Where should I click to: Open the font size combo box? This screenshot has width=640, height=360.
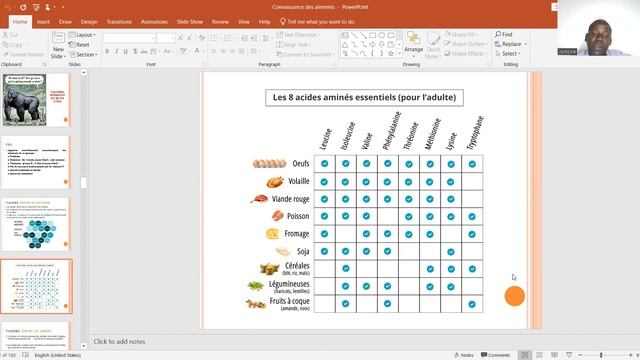pos(166,38)
